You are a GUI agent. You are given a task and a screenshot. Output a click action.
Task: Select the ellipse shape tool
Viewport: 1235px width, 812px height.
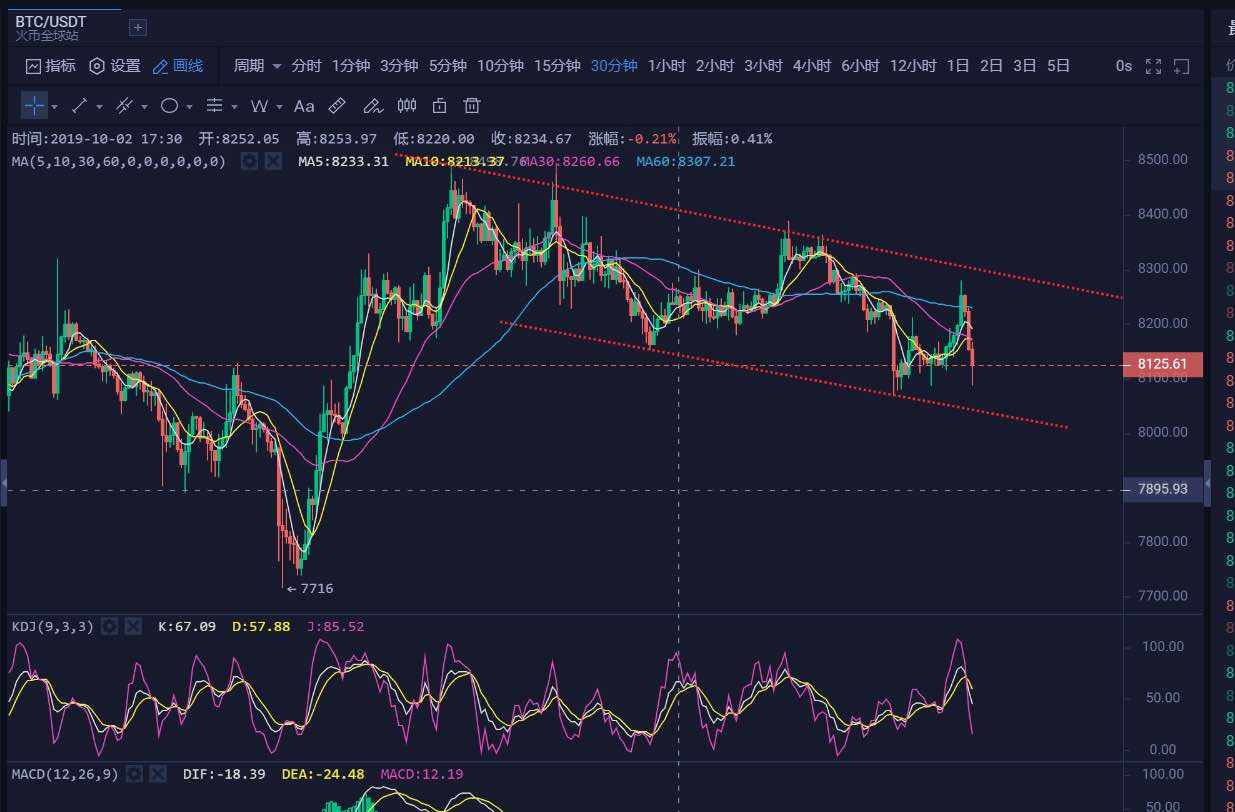click(x=170, y=105)
